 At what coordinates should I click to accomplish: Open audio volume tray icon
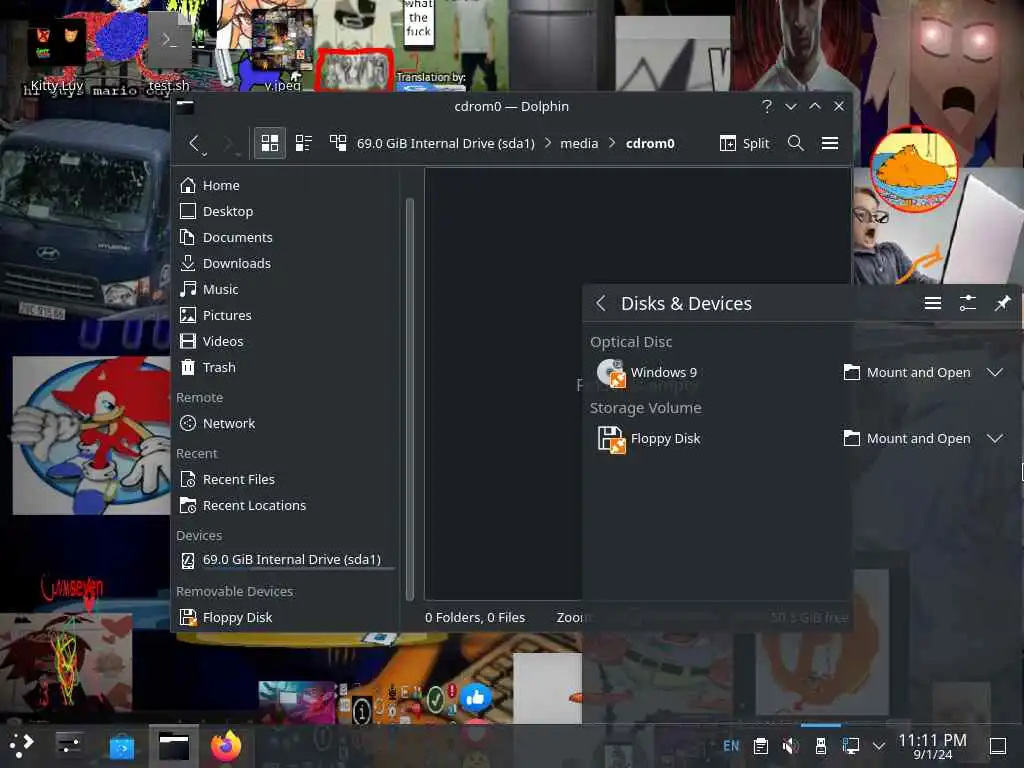click(790, 746)
